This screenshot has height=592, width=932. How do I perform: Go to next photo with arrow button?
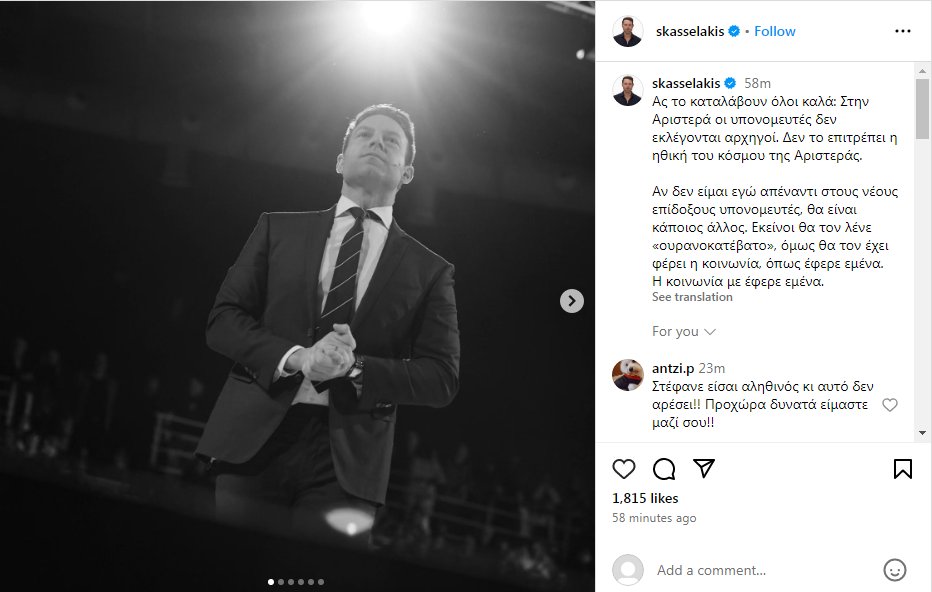(x=571, y=300)
